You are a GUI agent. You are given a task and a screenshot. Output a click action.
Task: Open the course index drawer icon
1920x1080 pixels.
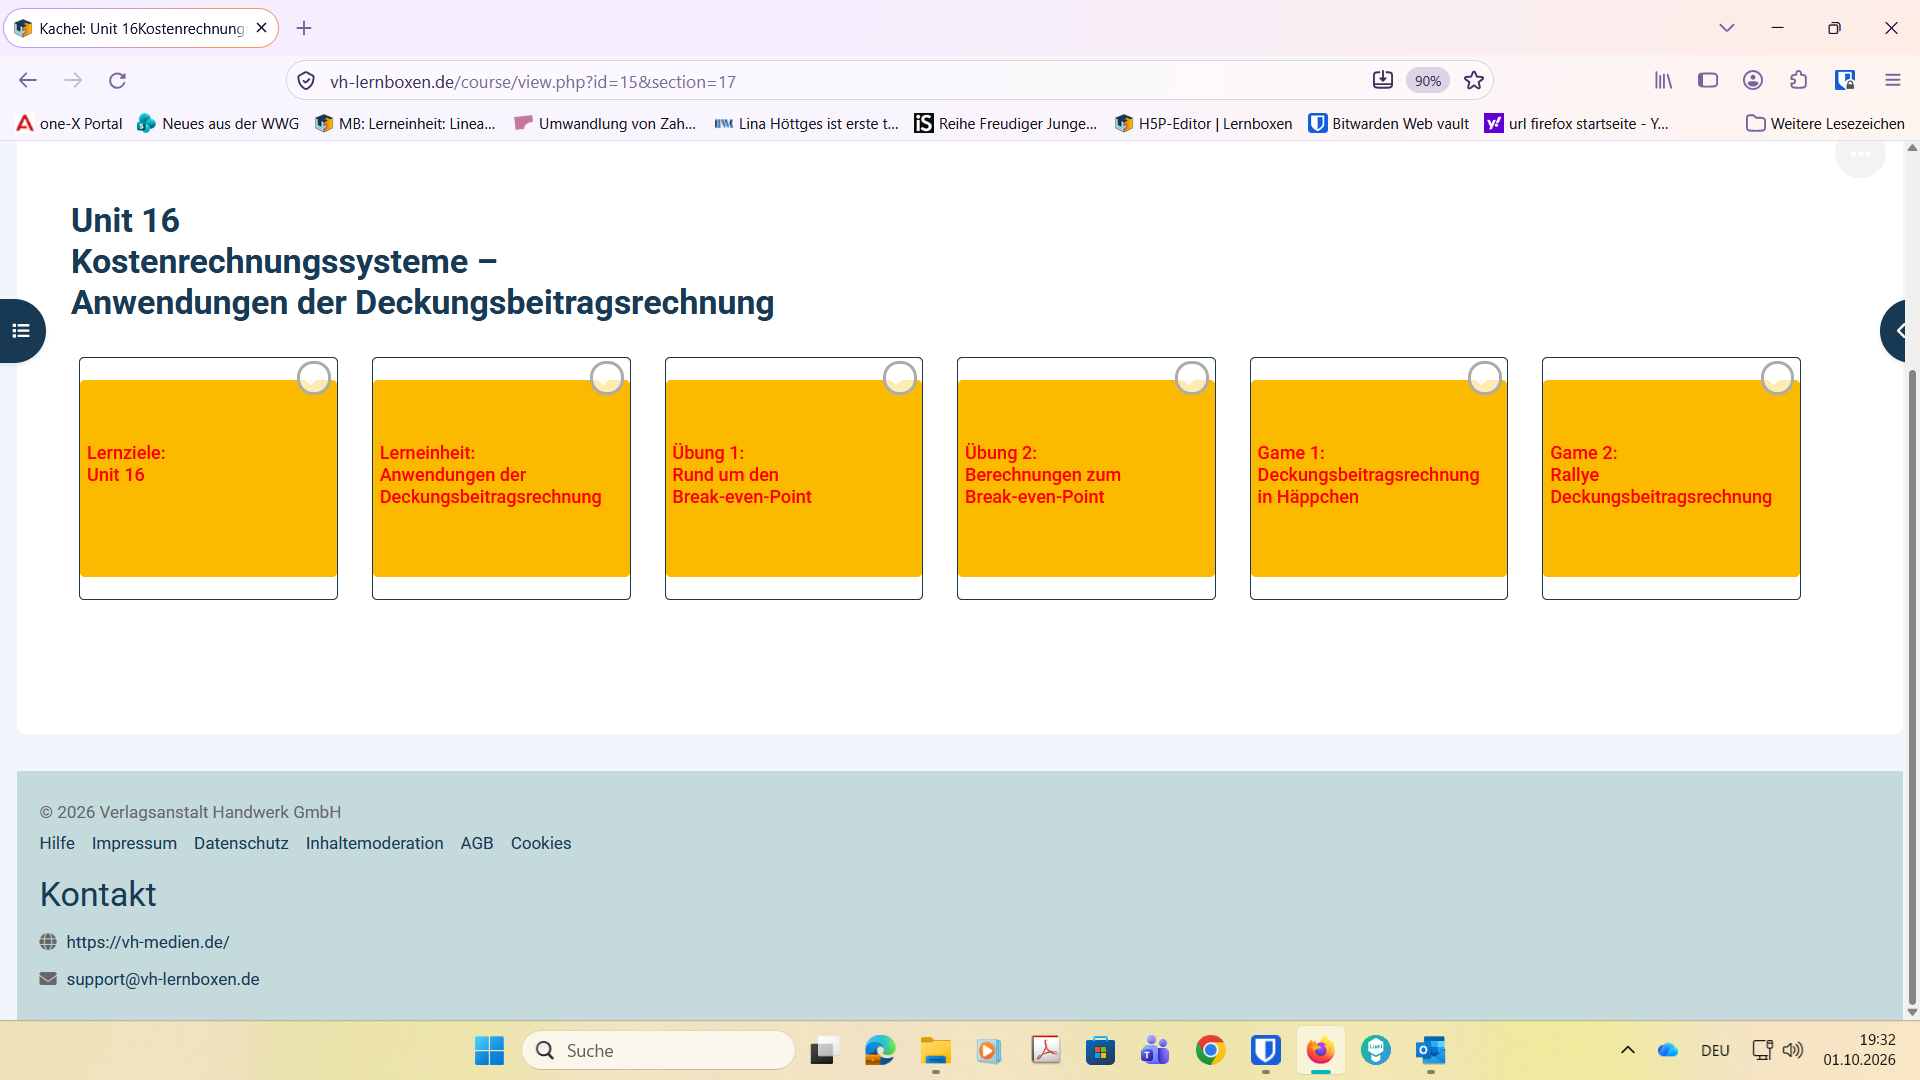(x=21, y=331)
